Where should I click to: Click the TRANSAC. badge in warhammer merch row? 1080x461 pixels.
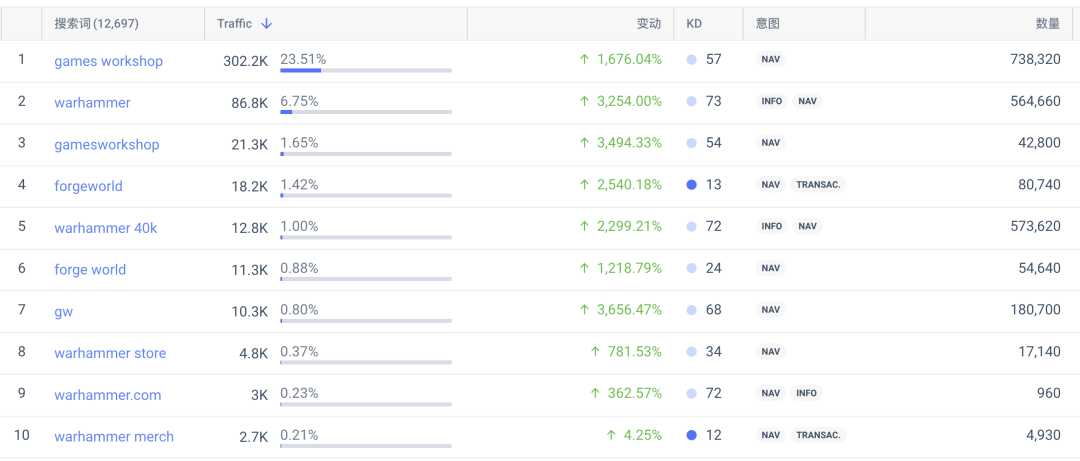pos(818,436)
